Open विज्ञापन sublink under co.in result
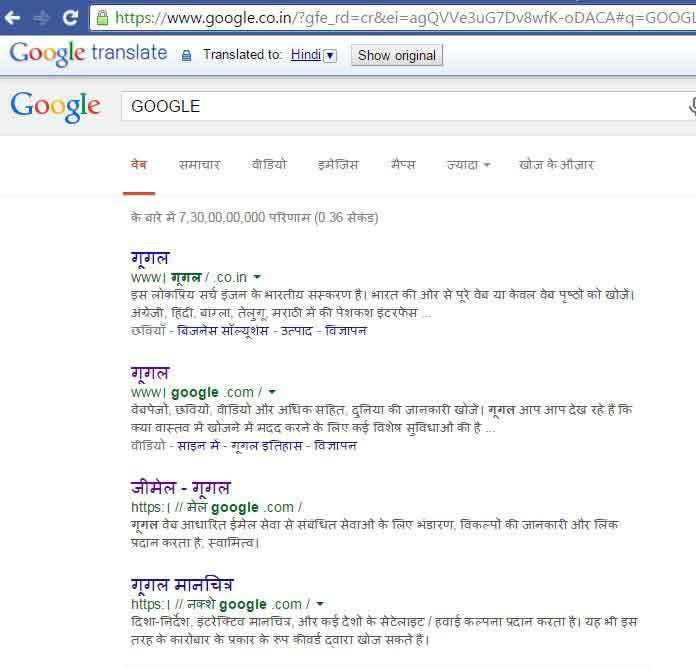Viewport: 696px width, 672px height. tap(346, 331)
